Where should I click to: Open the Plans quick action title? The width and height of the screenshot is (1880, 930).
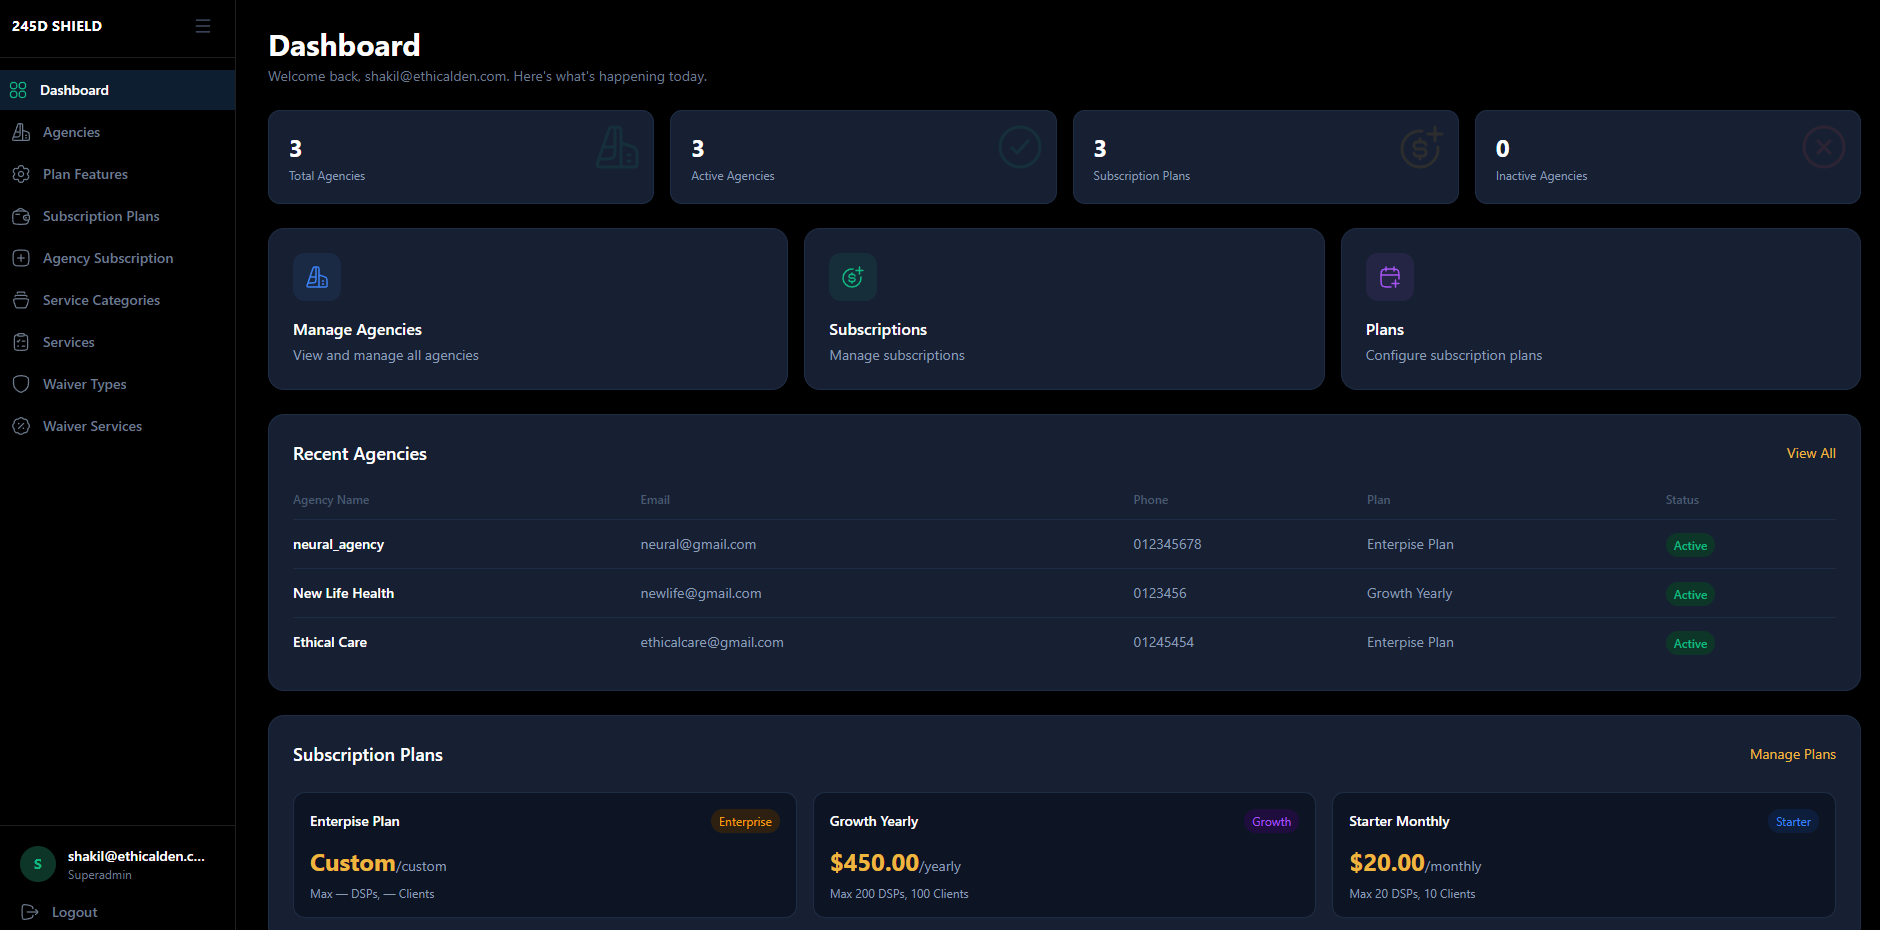[x=1385, y=329]
